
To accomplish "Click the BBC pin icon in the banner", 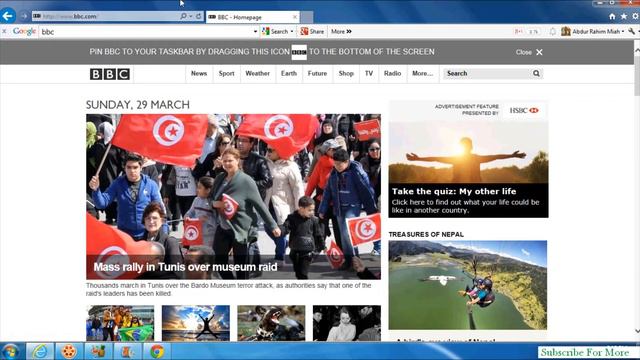I will (x=299, y=52).
